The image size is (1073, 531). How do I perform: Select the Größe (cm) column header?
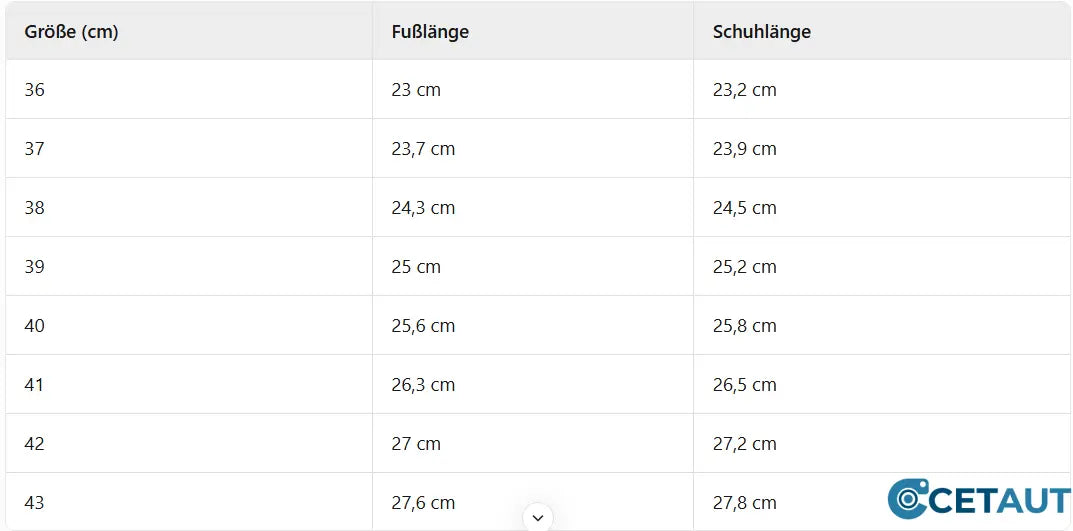72,32
